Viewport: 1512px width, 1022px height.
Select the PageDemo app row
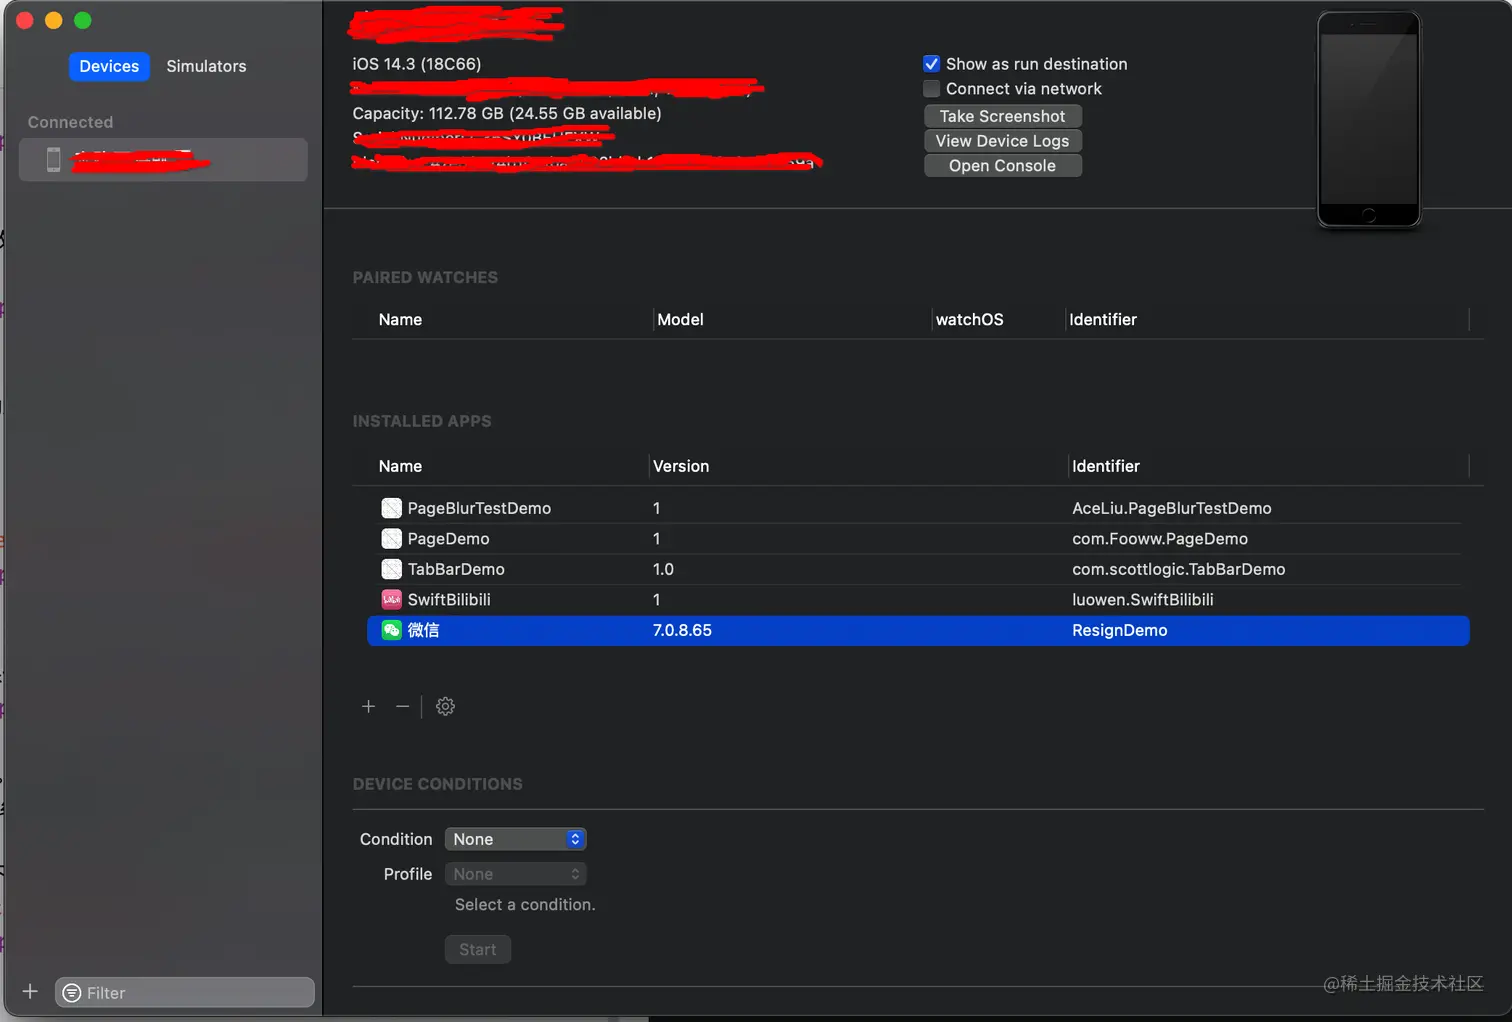pos(918,539)
